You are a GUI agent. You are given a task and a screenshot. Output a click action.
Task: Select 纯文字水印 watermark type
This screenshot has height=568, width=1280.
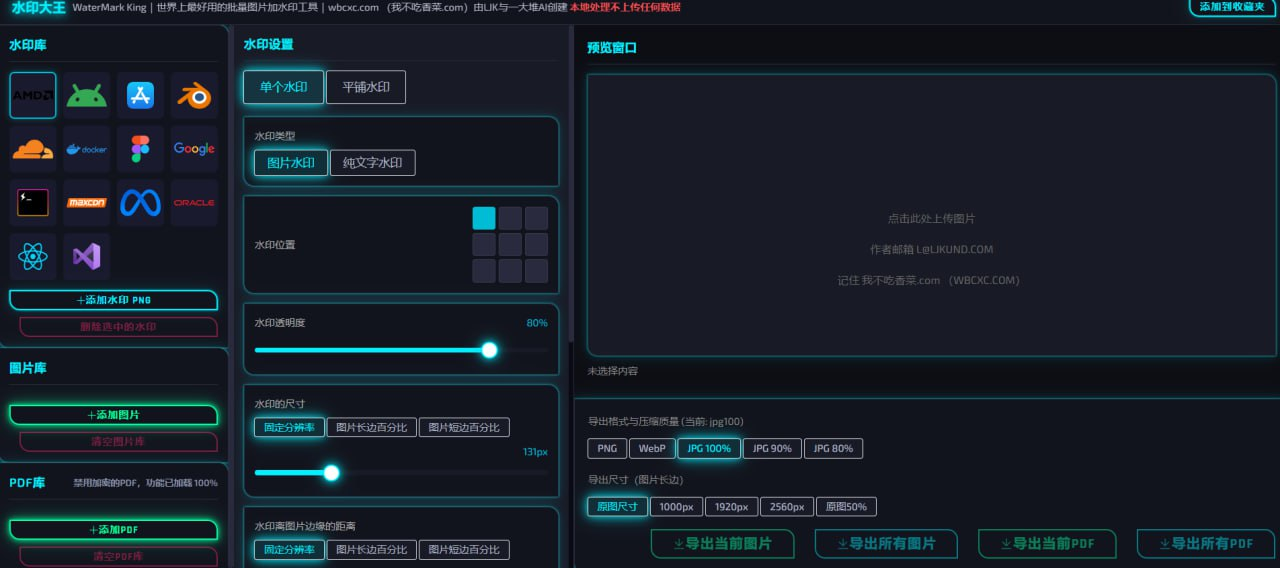pyautogui.click(x=373, y=163)
